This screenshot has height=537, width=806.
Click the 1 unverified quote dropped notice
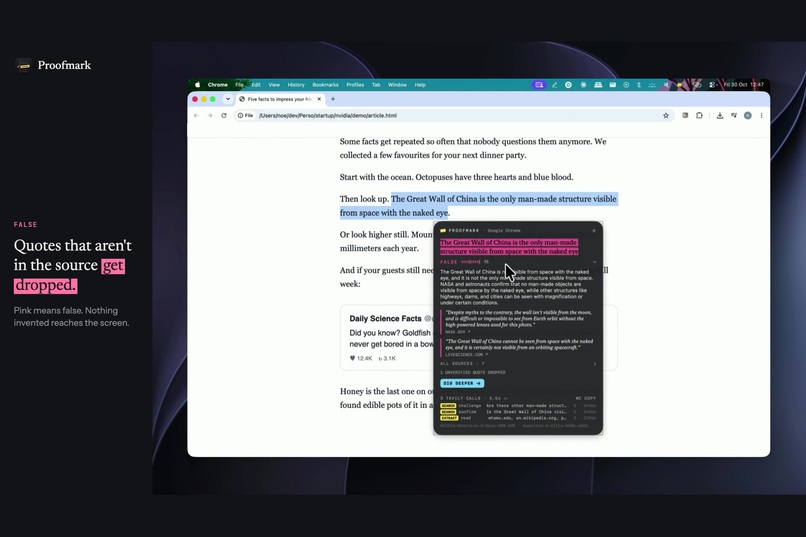tap(473, 373)
